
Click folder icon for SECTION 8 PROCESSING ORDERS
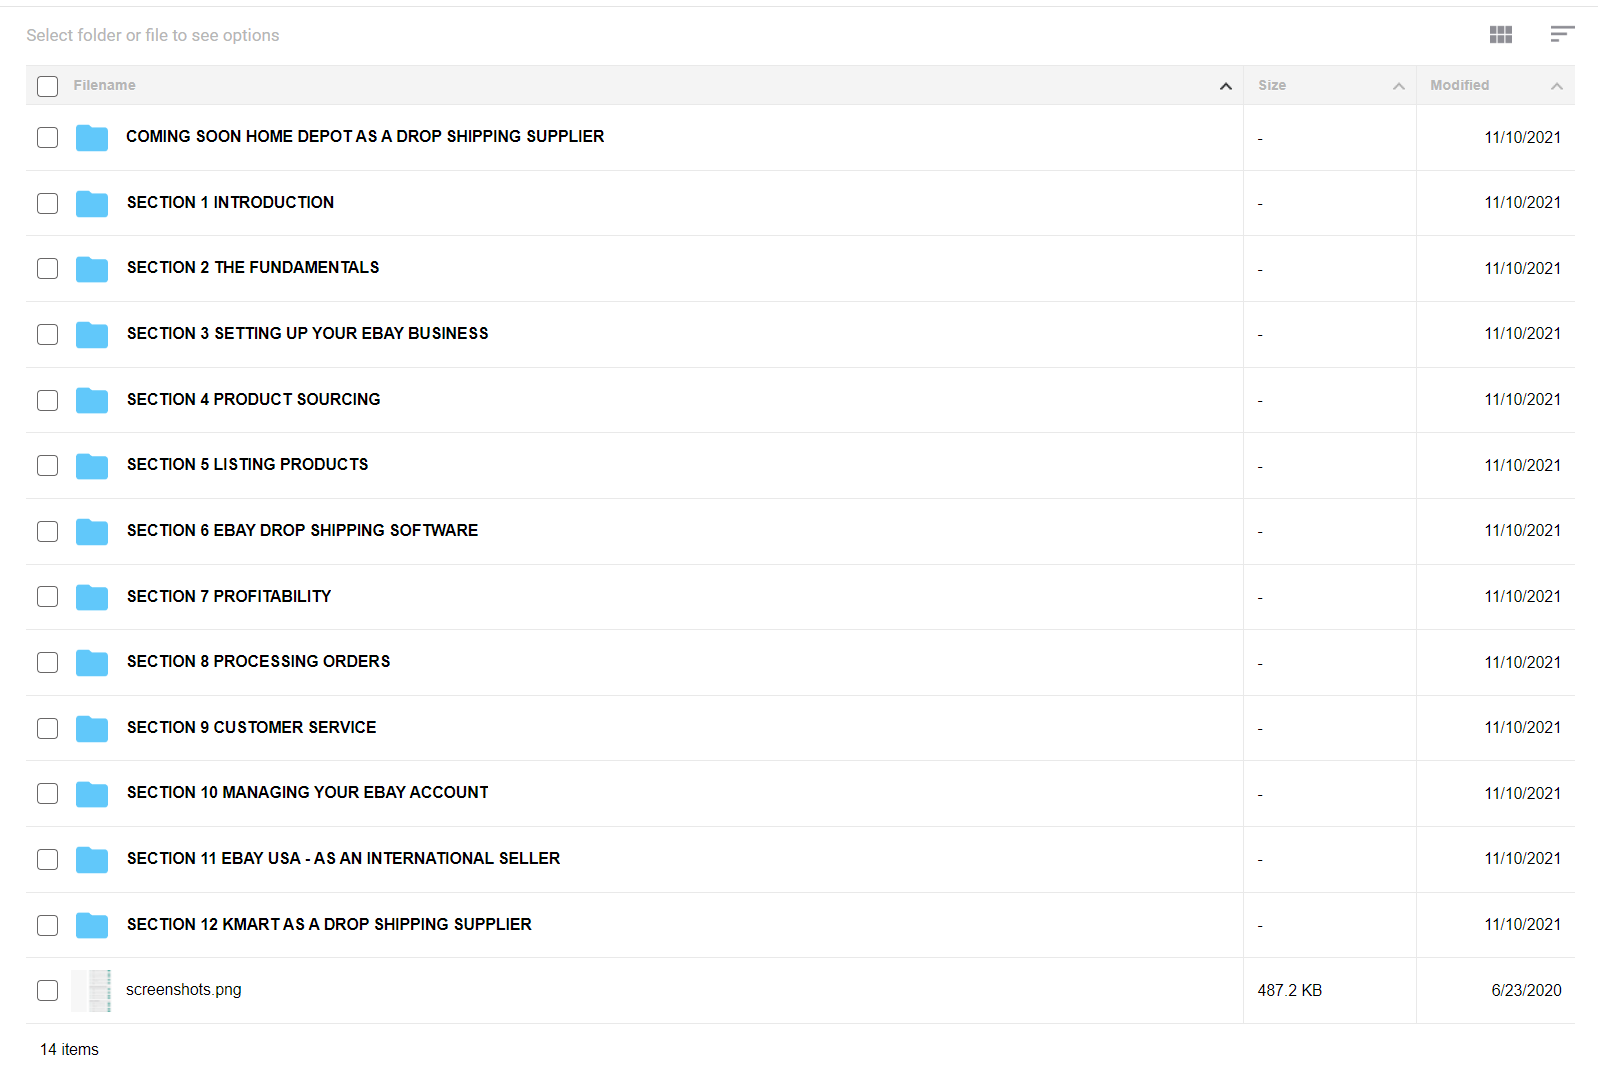(x=92, y=663)
